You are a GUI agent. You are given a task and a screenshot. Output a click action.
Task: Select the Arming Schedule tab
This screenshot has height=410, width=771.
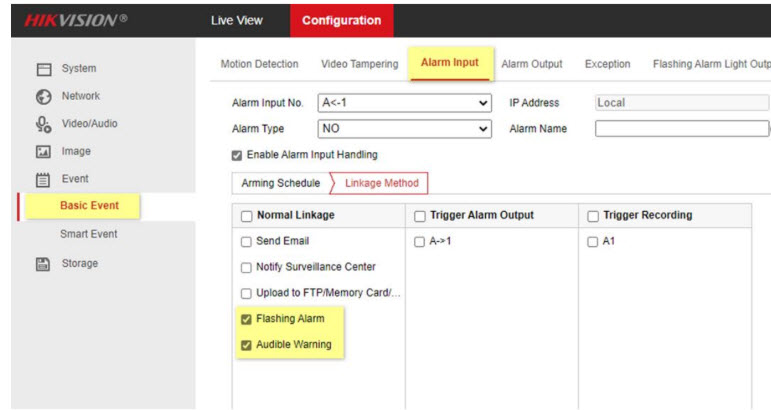(280, 183)
